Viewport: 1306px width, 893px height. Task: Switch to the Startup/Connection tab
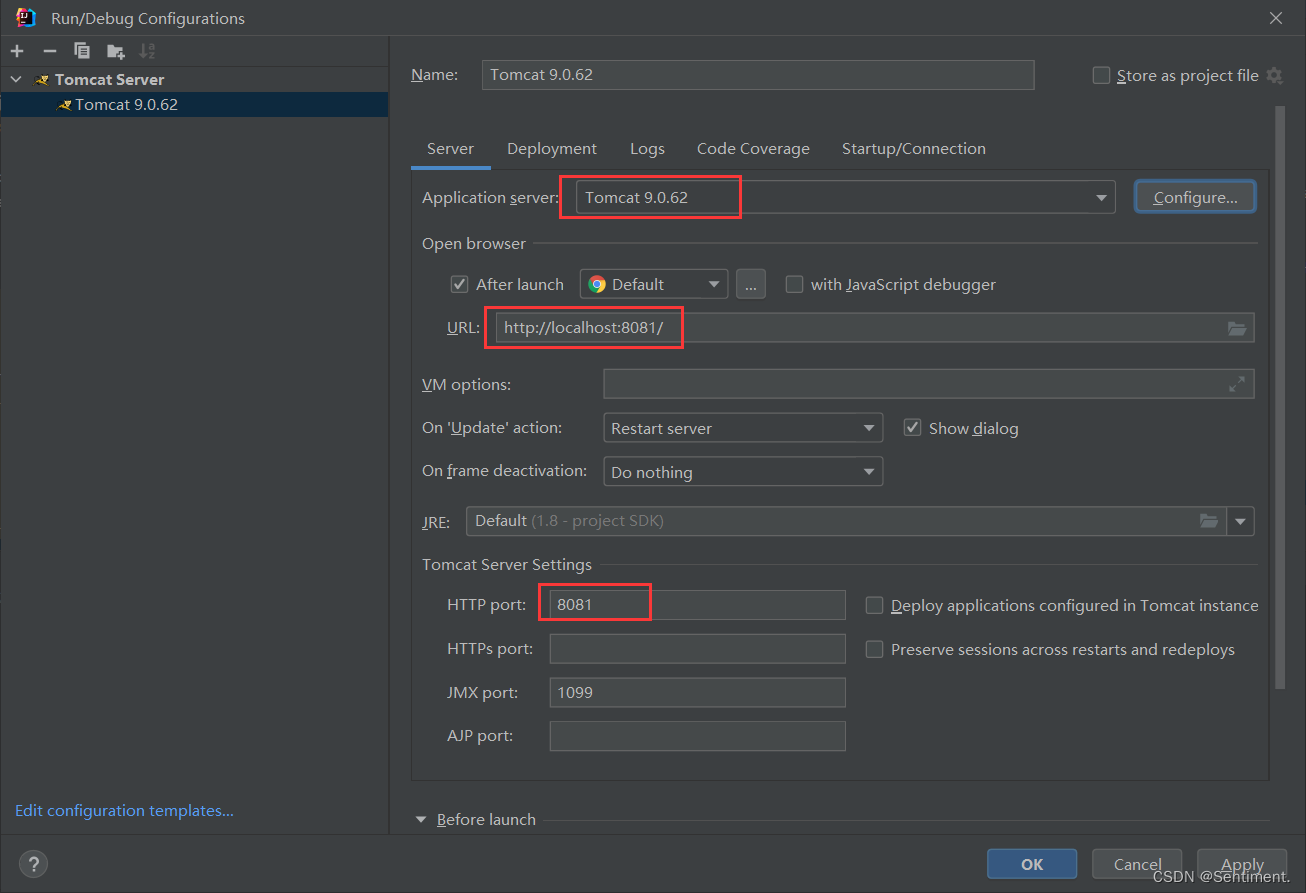[914, 149]
